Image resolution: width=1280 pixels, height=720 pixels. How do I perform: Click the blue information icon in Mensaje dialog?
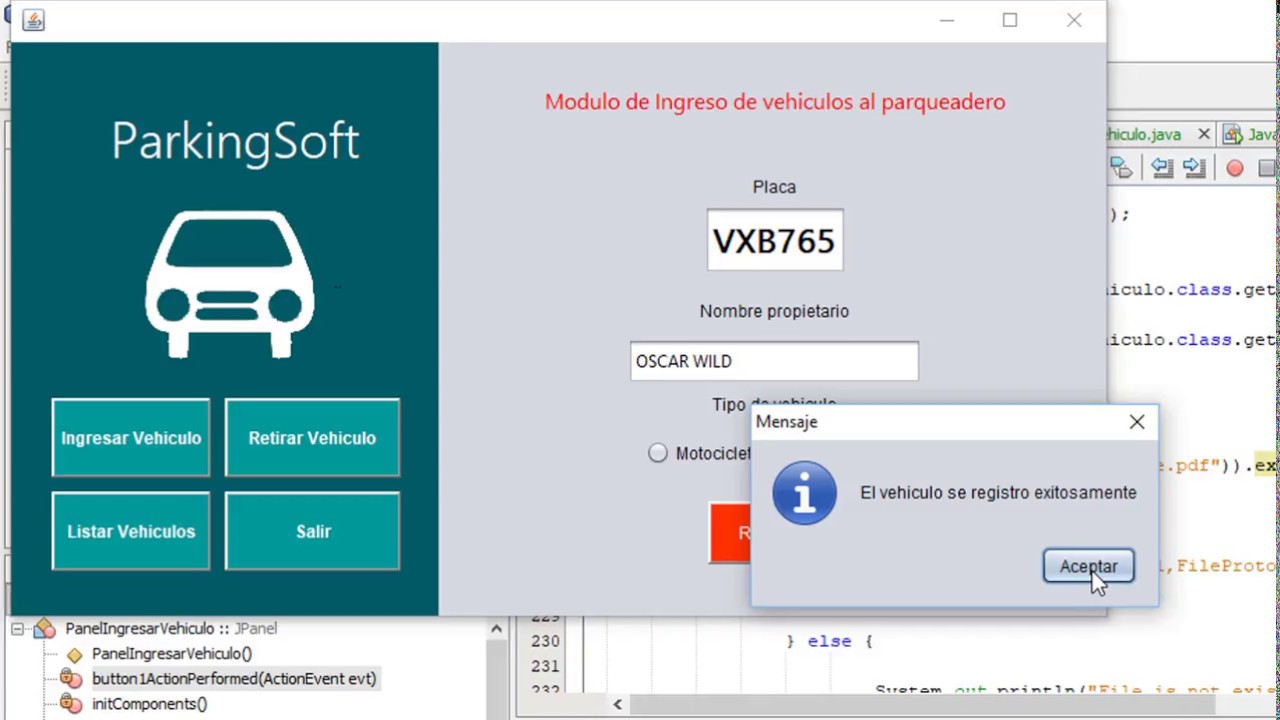805,493
